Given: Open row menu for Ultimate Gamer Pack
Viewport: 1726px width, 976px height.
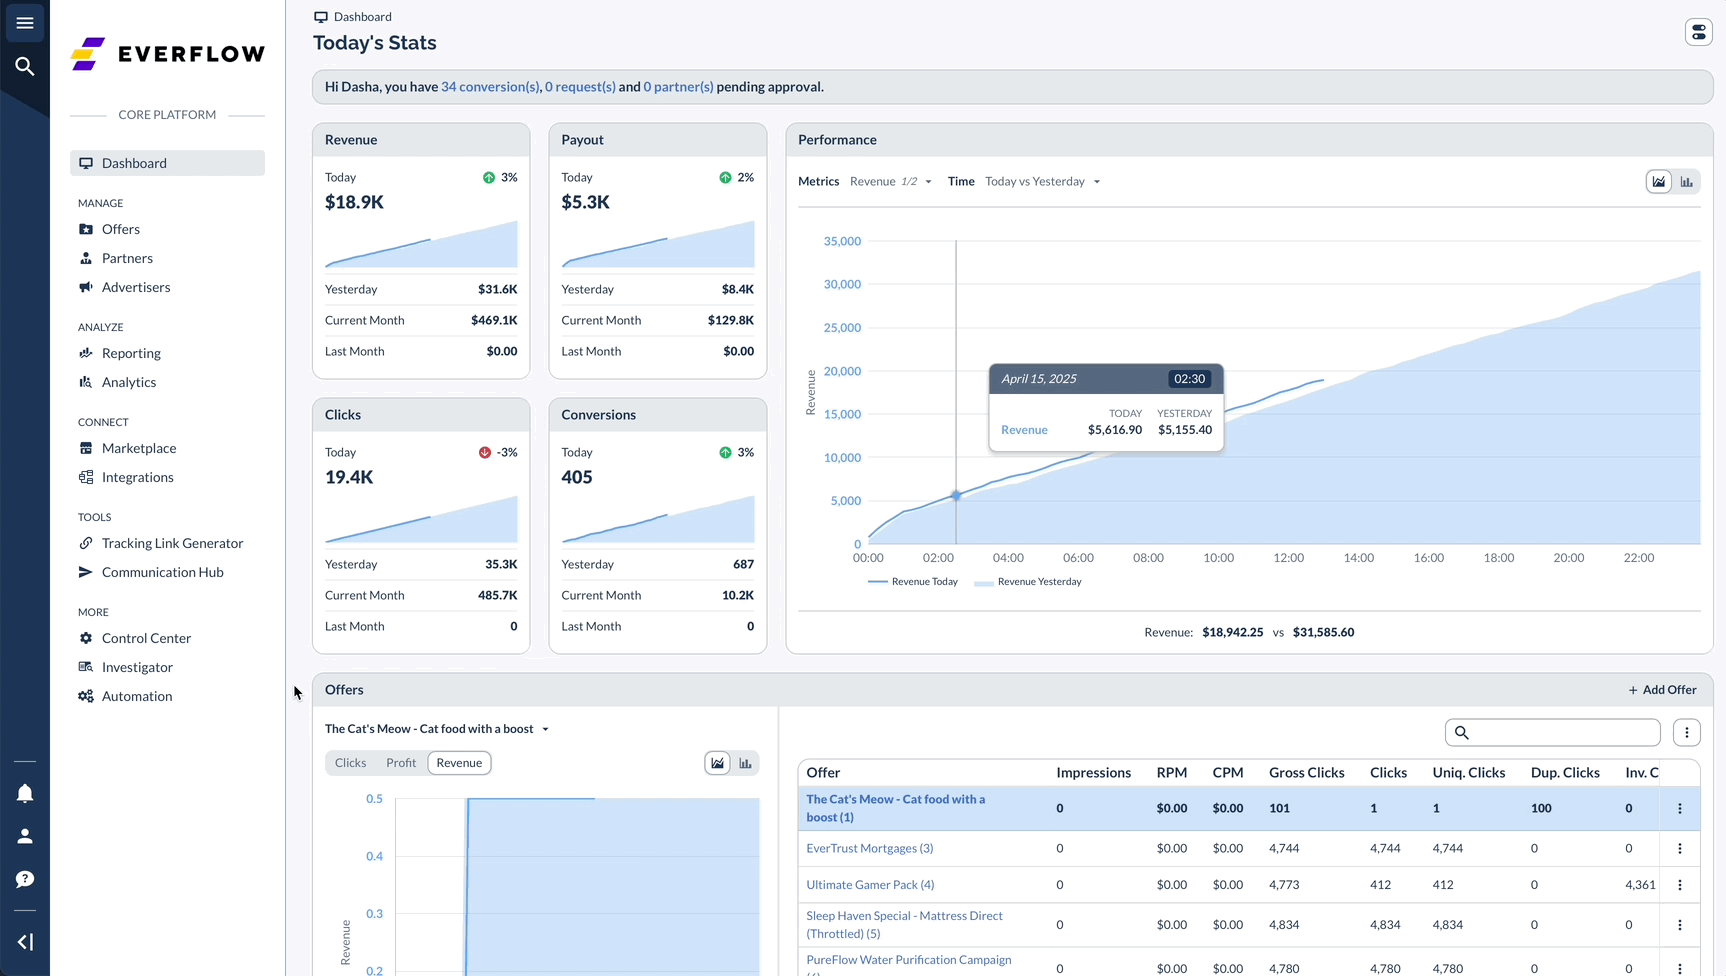Looking at the screenshot, I should [1680, 885].
